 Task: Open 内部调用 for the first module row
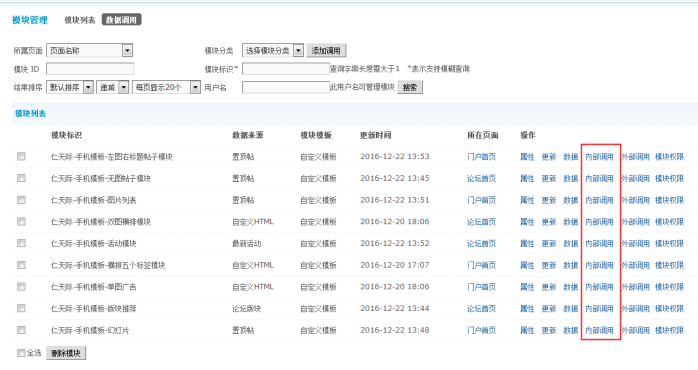[x=599, y=157]
